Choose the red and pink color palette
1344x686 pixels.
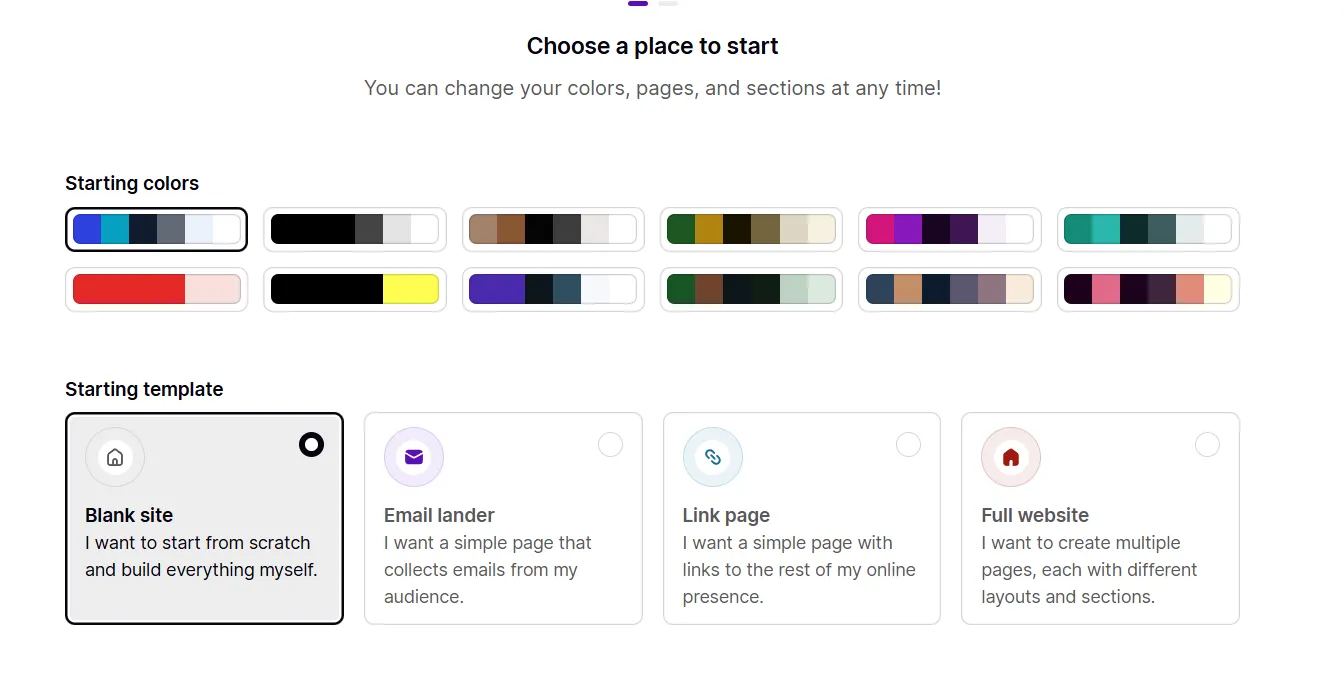pyautogui.click(x=156, y=290)
